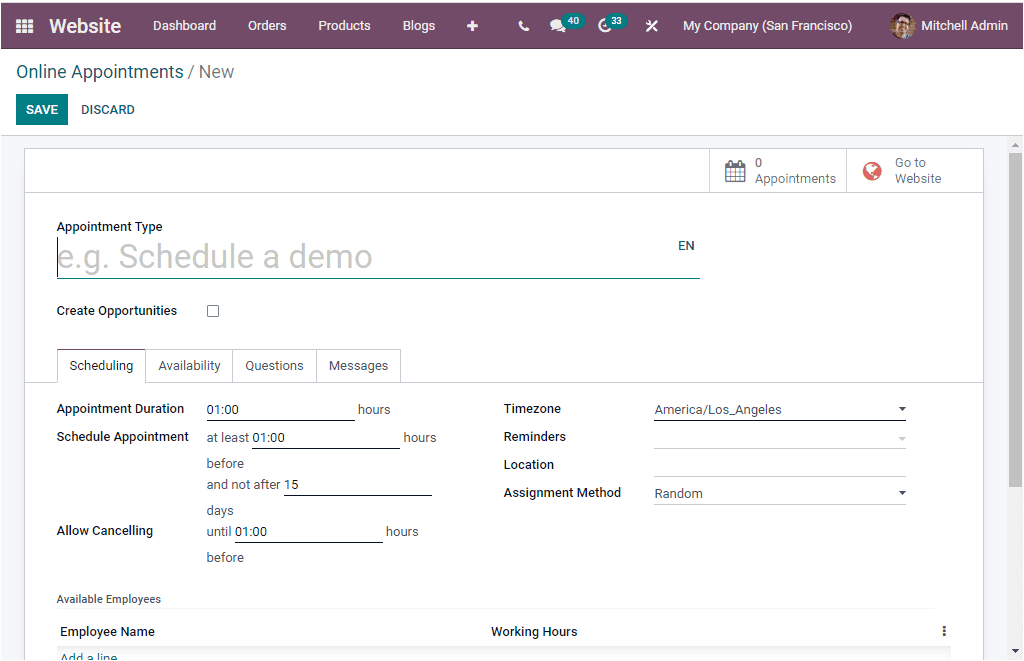Screen dimensions: 1024x661
Task: Click the SAVE button
Action: (41, 109)
